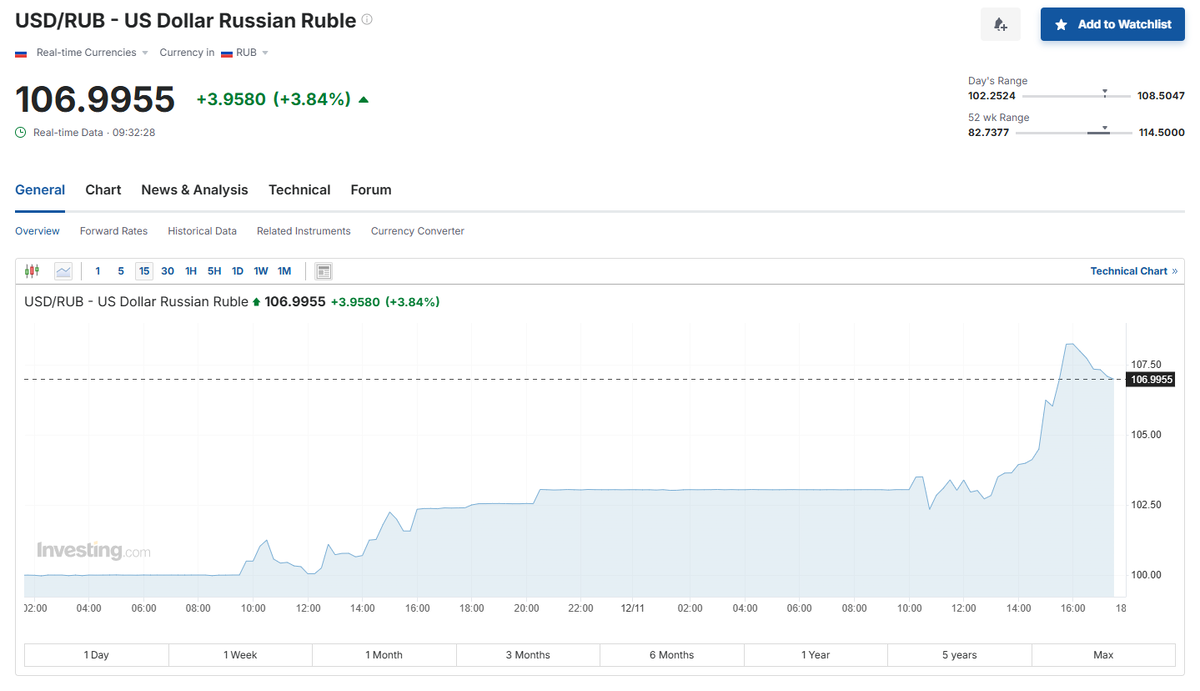Open the Technical tab

pyautogui.click(x=300, y=190)
